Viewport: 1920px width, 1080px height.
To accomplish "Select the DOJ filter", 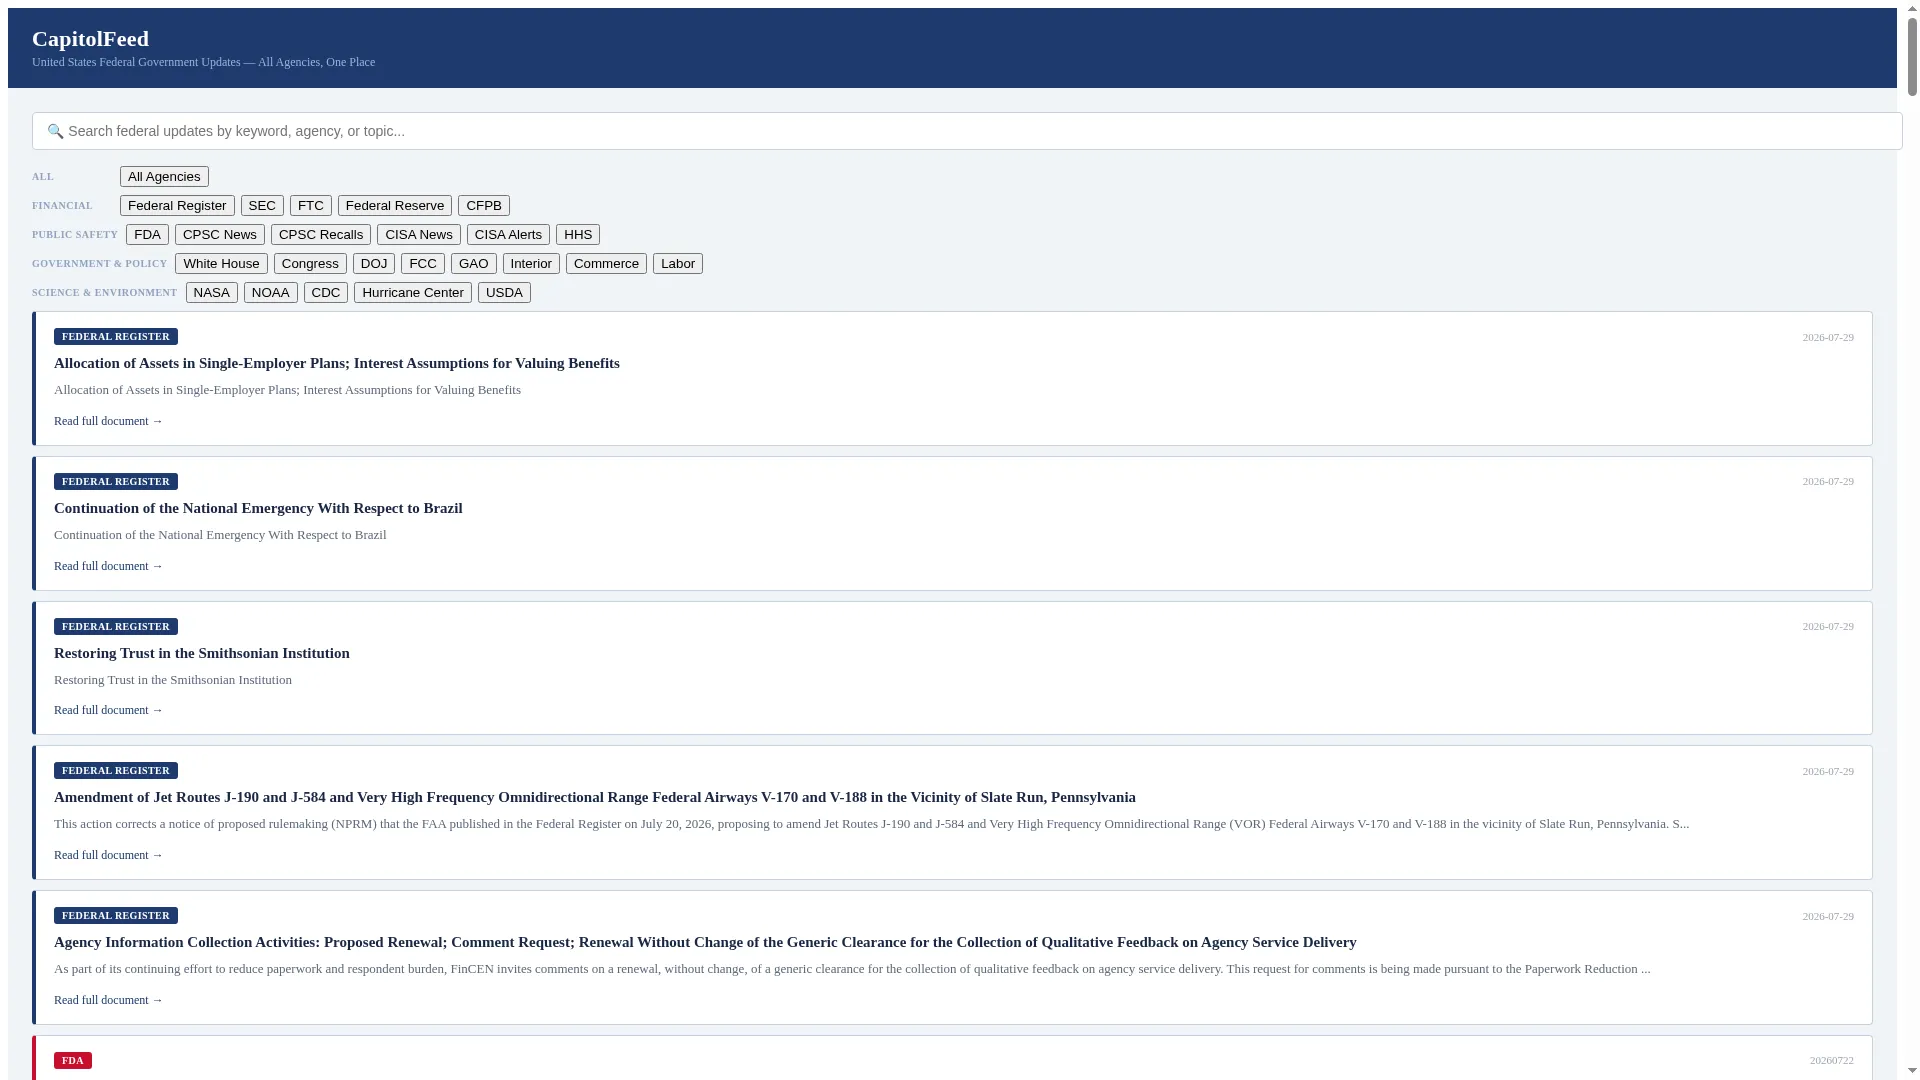I will coord(374,264).
